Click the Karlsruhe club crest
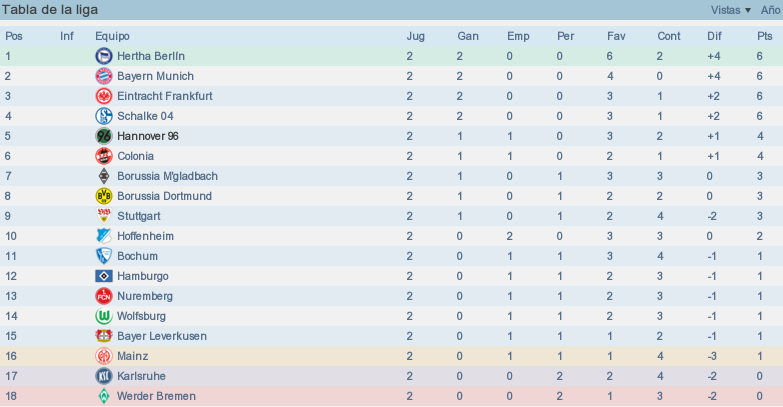Screen dimensions: 783x407 point(104,376)
